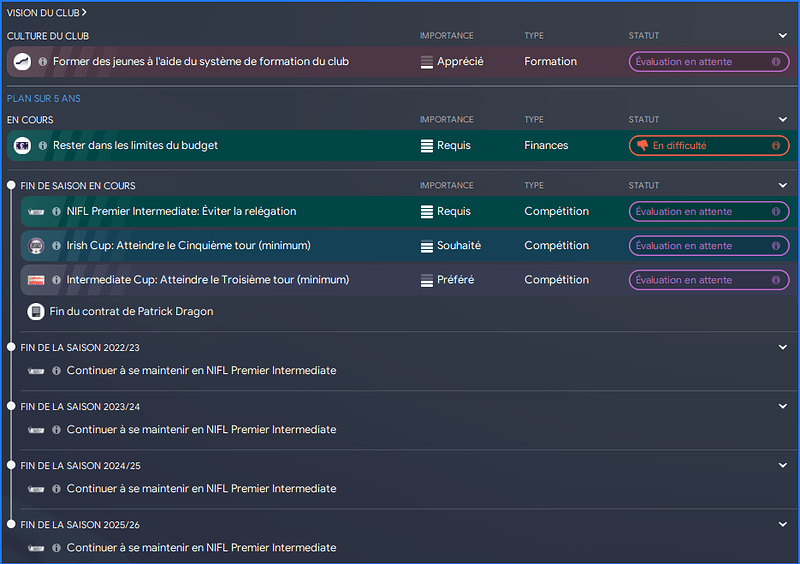This screenshot has height=564, width=800.
Task: Collapse Fin de la Saison 2025/26 section
Action: (x=782, y=524)
